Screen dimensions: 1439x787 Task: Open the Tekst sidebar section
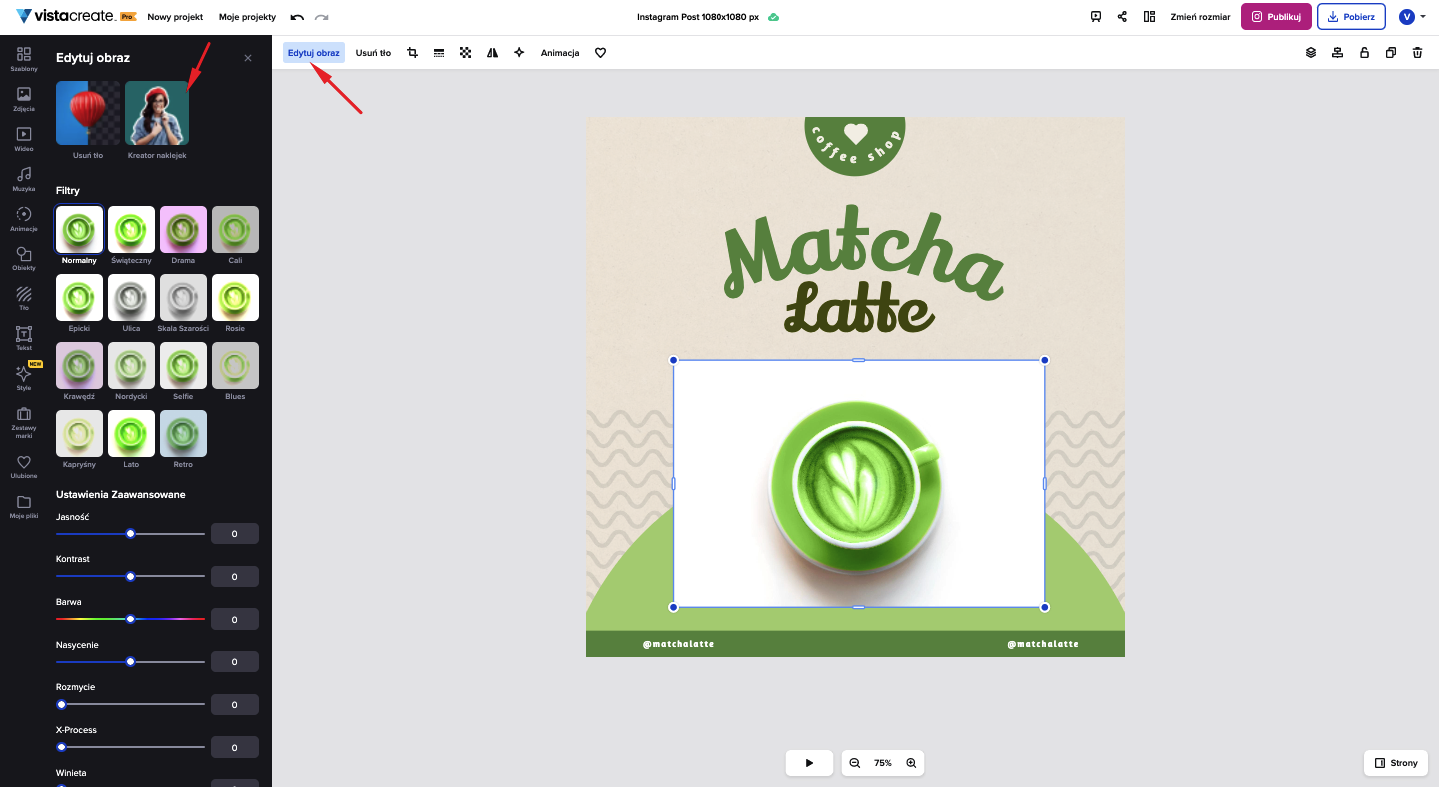pyautogui.click(x=24, y=338)
